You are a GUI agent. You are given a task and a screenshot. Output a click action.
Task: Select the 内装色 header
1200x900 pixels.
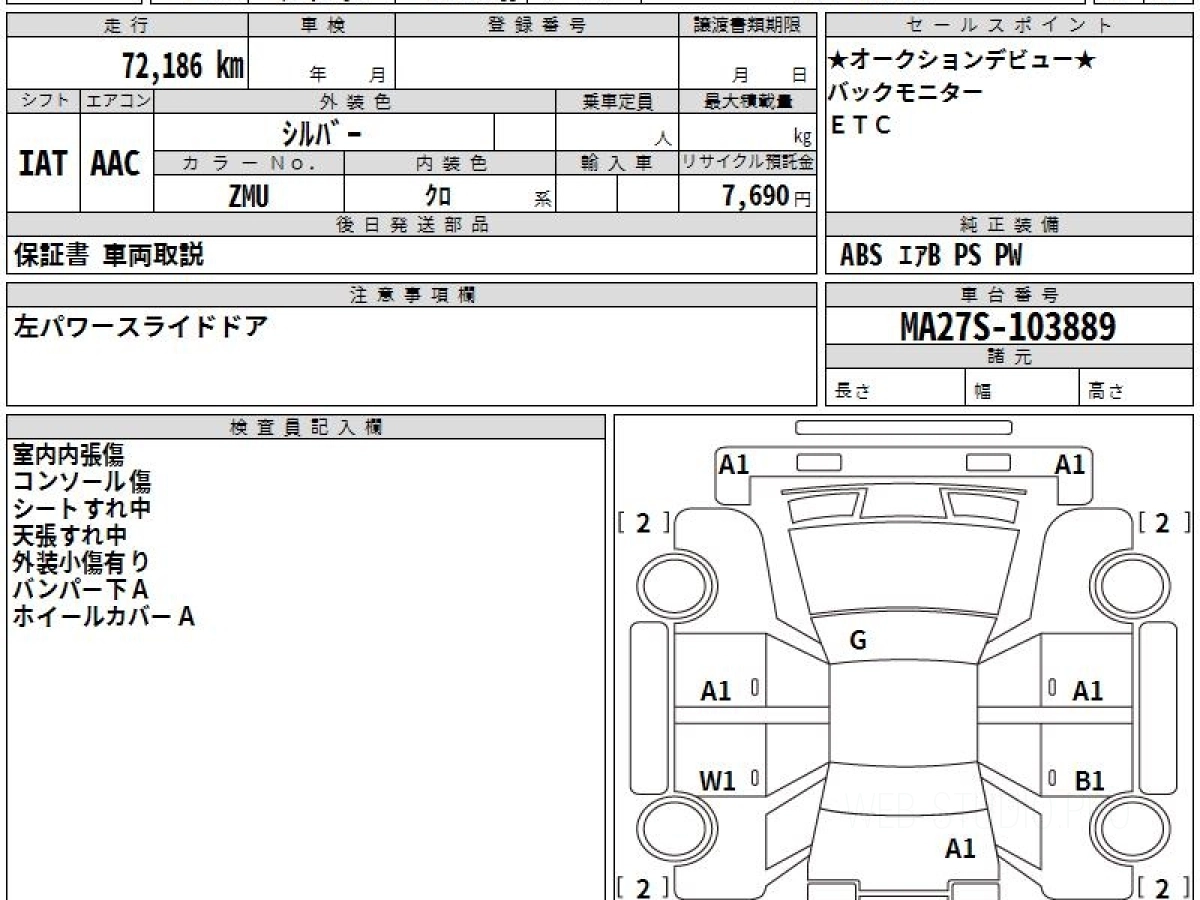[450, 164]
